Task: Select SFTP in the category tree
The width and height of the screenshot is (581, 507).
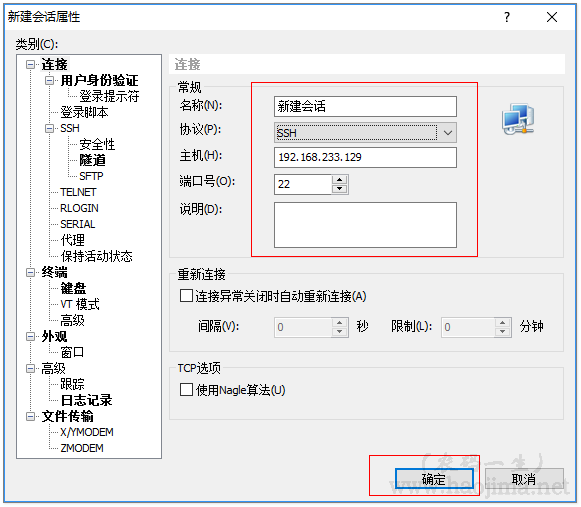Action: click(x=91, y=176)
